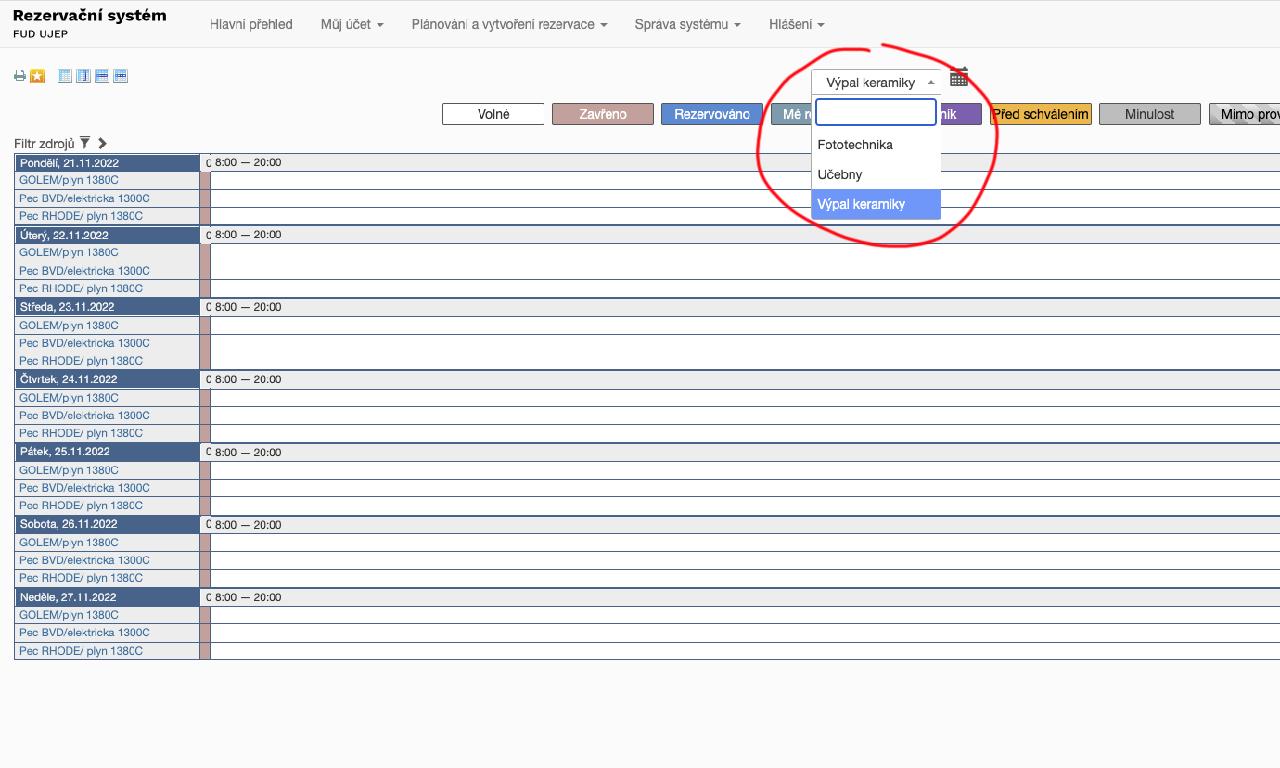Expand the chevron arrow next to filter funnel
The height and width of the screenshot is (768, 1280).
tap(102, 143)
